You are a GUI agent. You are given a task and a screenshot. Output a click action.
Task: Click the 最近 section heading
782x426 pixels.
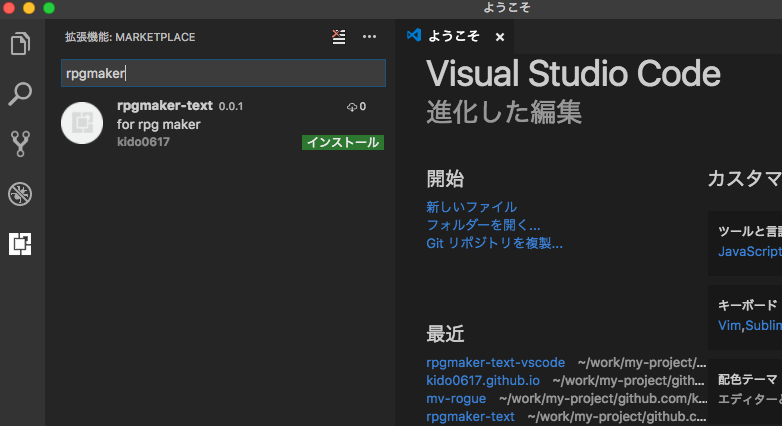[x=445, y=334]
